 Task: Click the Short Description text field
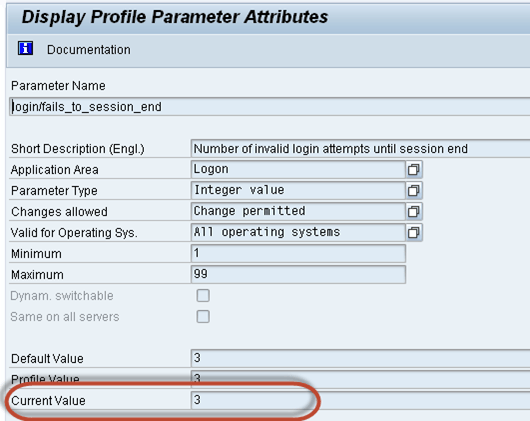360,149
